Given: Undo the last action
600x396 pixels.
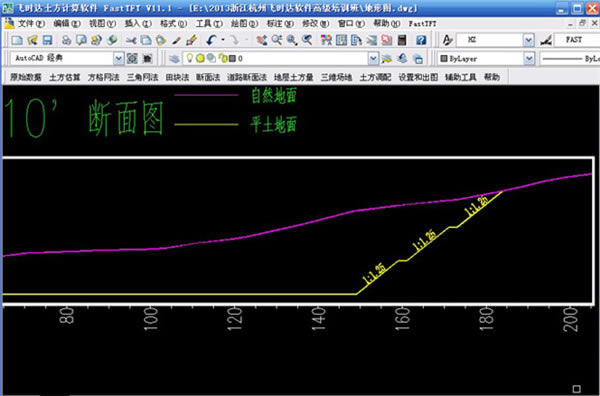Looking at the screenshot, I should [x=211, y=40].
